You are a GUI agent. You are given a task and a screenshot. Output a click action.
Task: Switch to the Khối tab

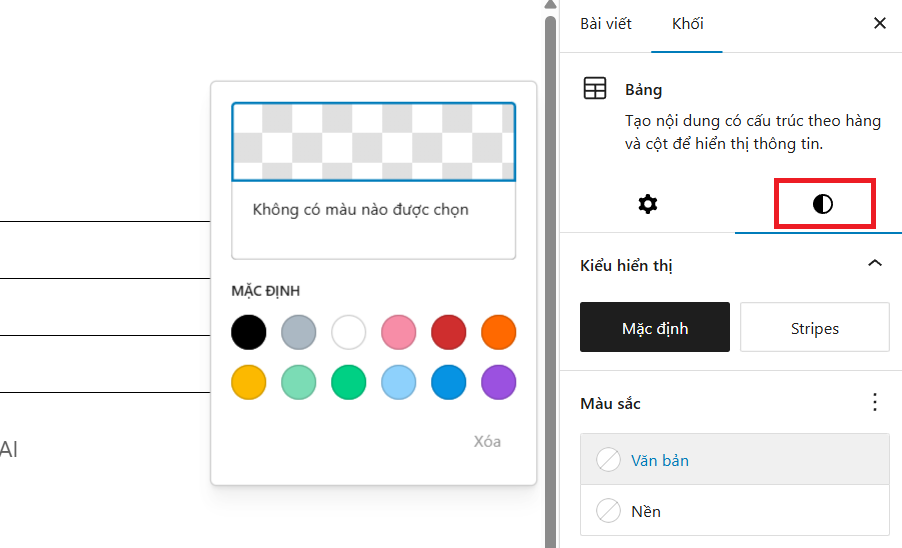pos(686,24)
